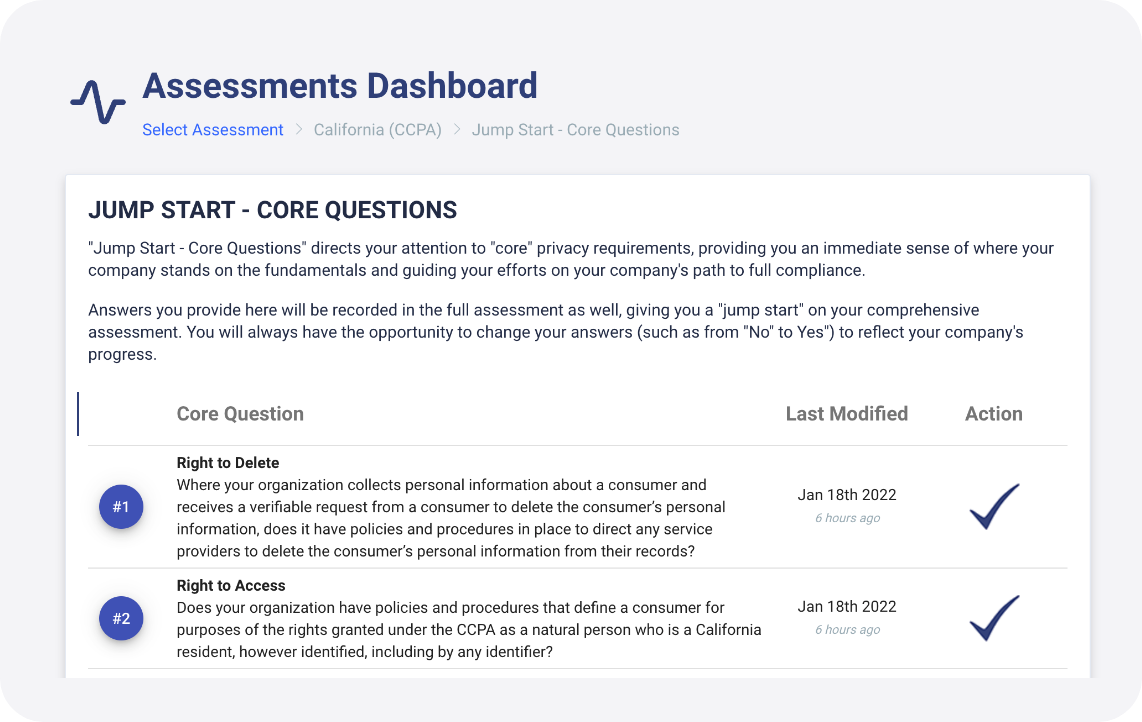Viewport: 1142px width, 722px height.
Task: Sort by Last Modified column header
Action: coord(846,414)
